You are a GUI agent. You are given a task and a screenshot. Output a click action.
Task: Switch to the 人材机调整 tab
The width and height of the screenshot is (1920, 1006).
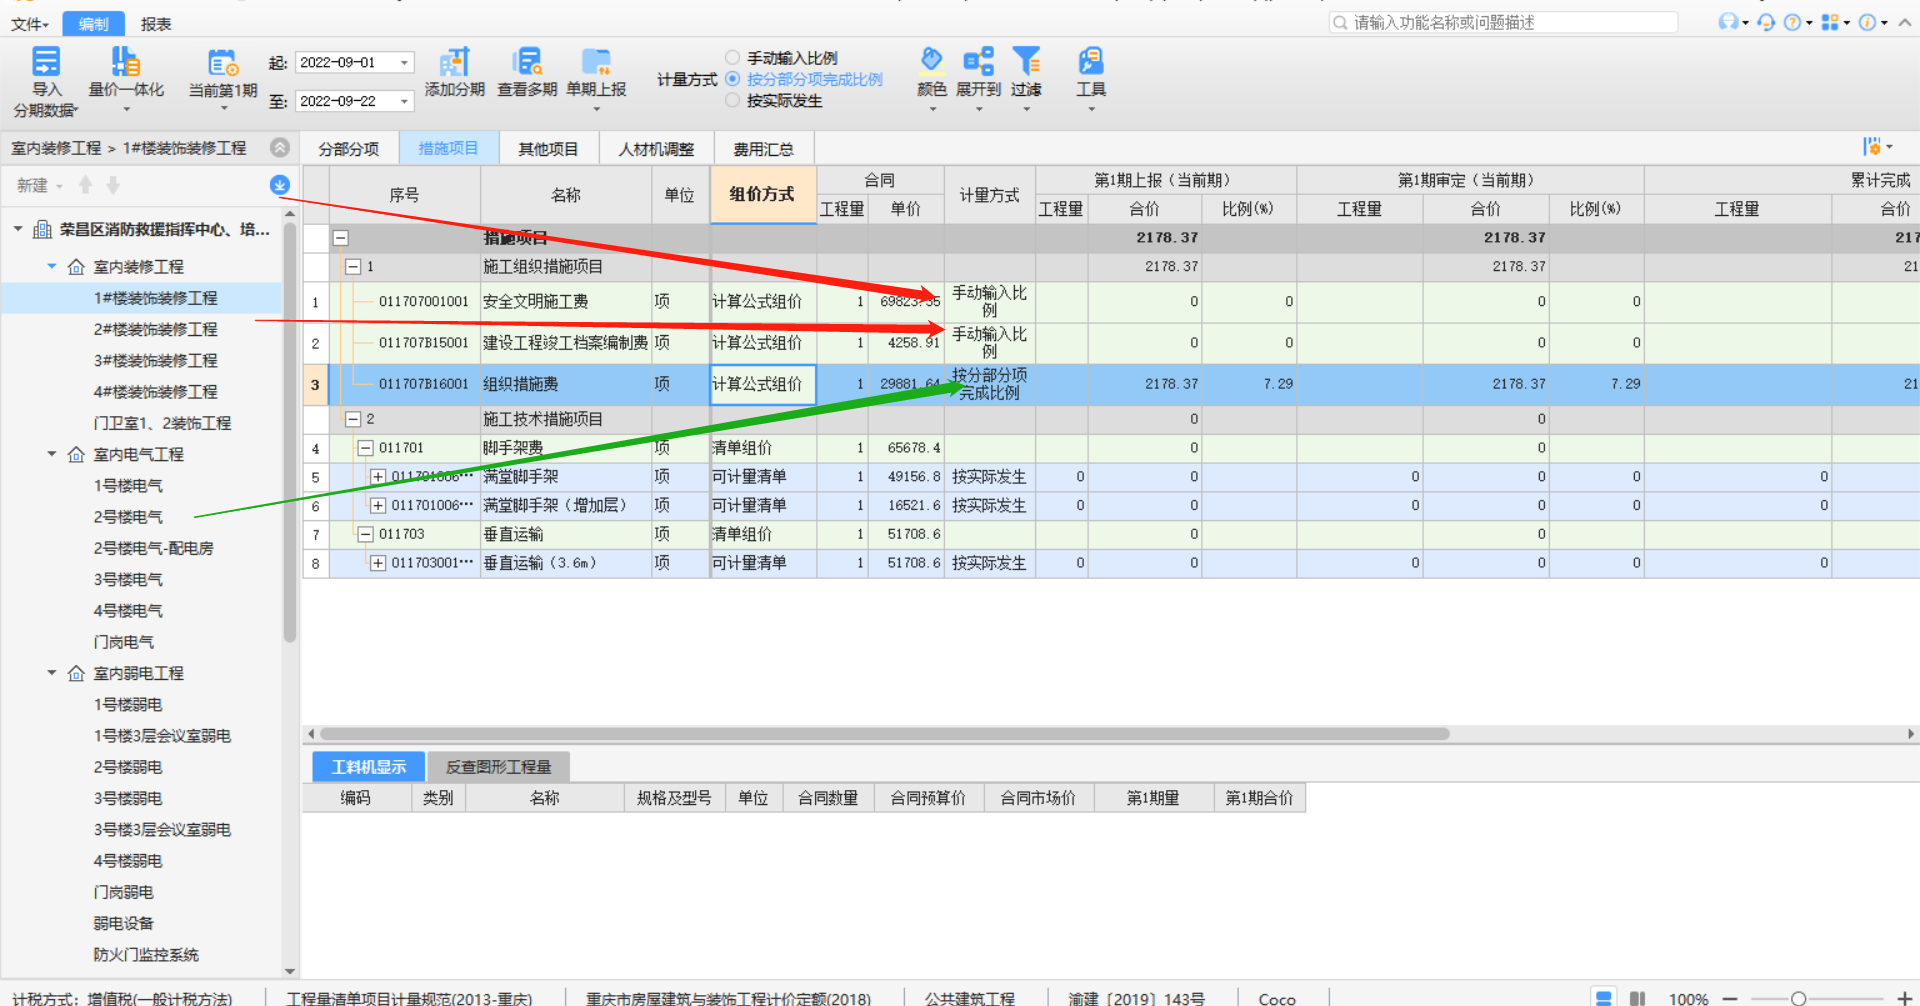pyautogui.click(x=656, y=148)
